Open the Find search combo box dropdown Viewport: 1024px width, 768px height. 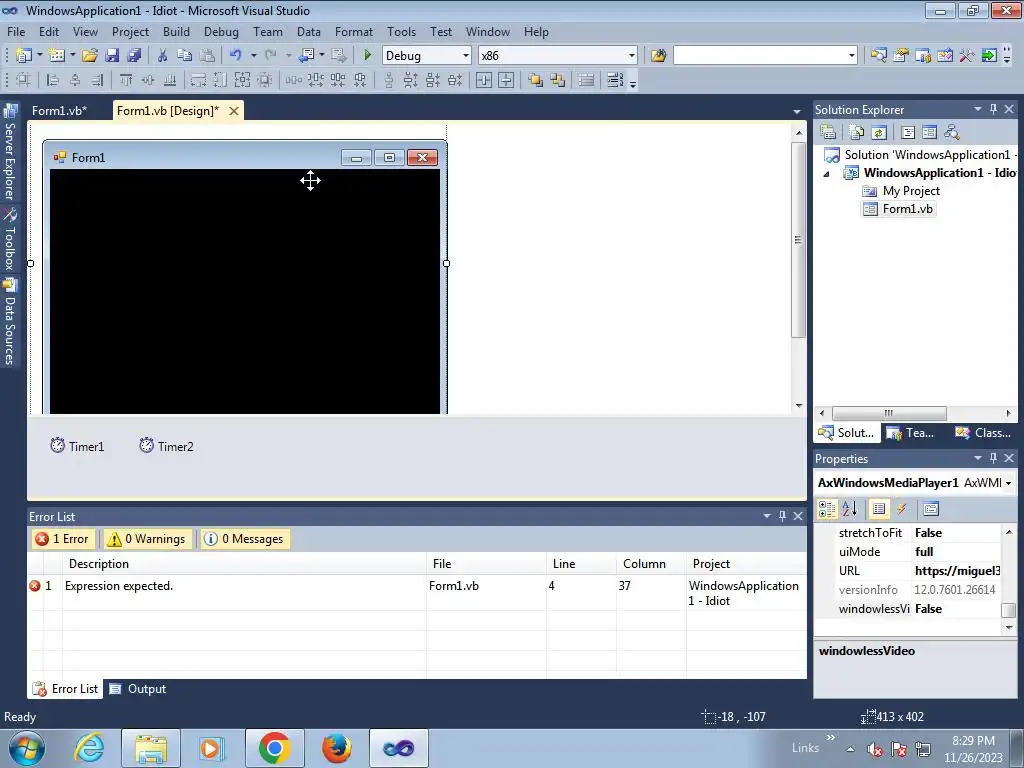point(852,56)
